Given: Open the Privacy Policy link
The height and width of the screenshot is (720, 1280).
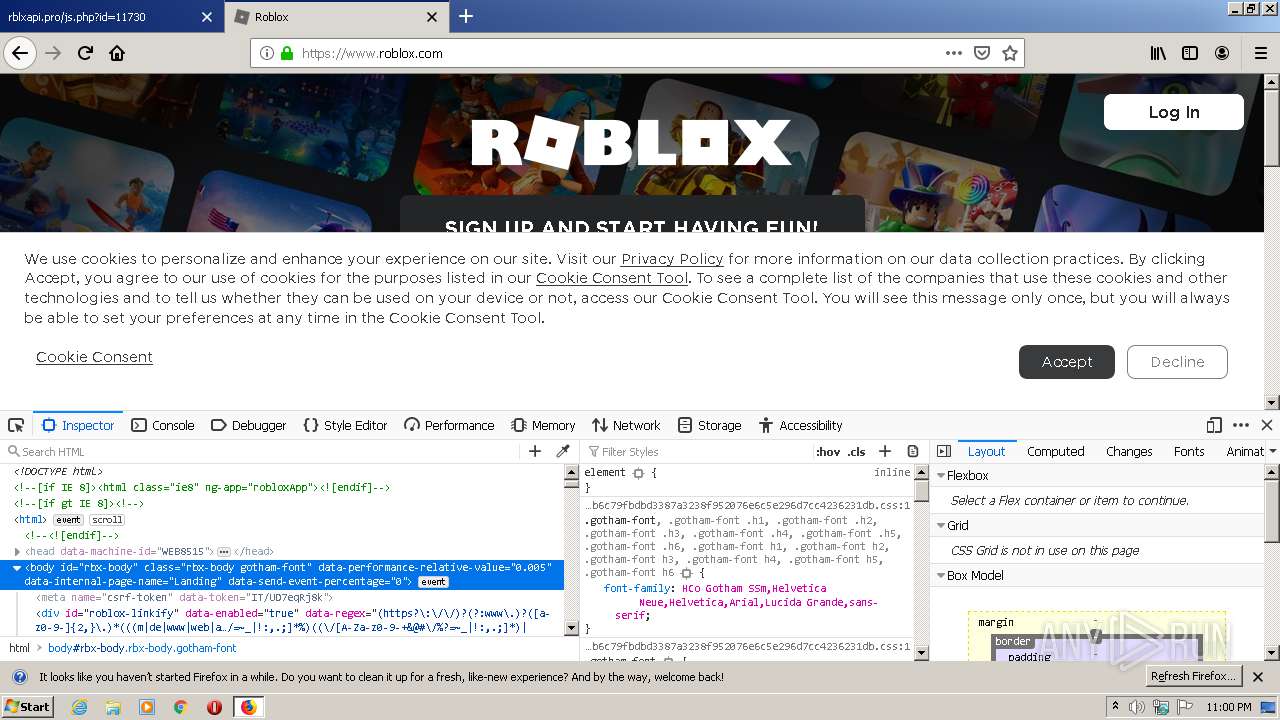Looking at the screenshot, I should click(x=672, y=259).
